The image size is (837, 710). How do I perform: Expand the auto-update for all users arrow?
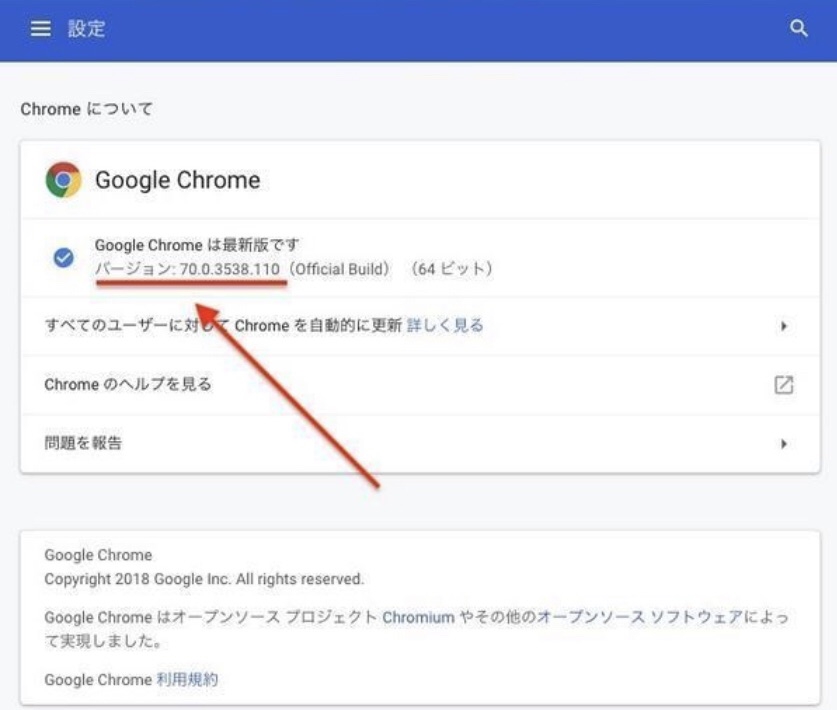click(x=784, y=326)
